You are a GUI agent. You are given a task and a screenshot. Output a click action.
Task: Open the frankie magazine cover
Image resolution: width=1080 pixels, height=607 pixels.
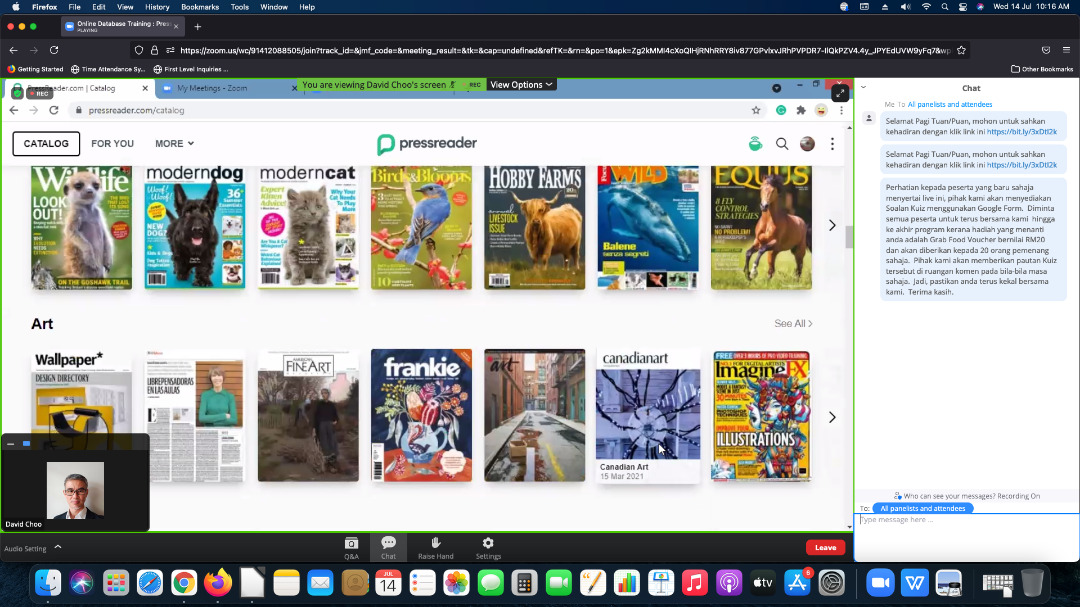coord(422,415)
